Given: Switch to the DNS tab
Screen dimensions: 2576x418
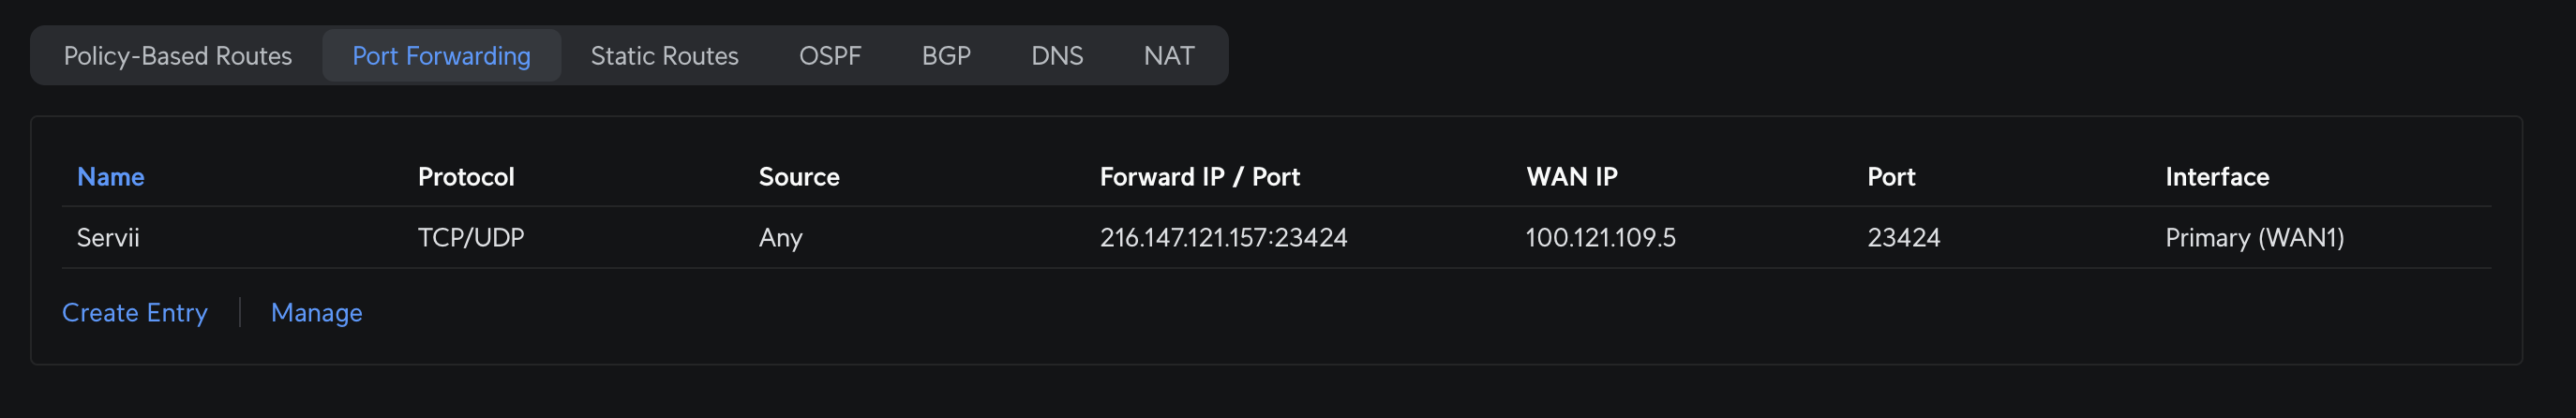Looking at the screenshot, I should coord(1056,56).
